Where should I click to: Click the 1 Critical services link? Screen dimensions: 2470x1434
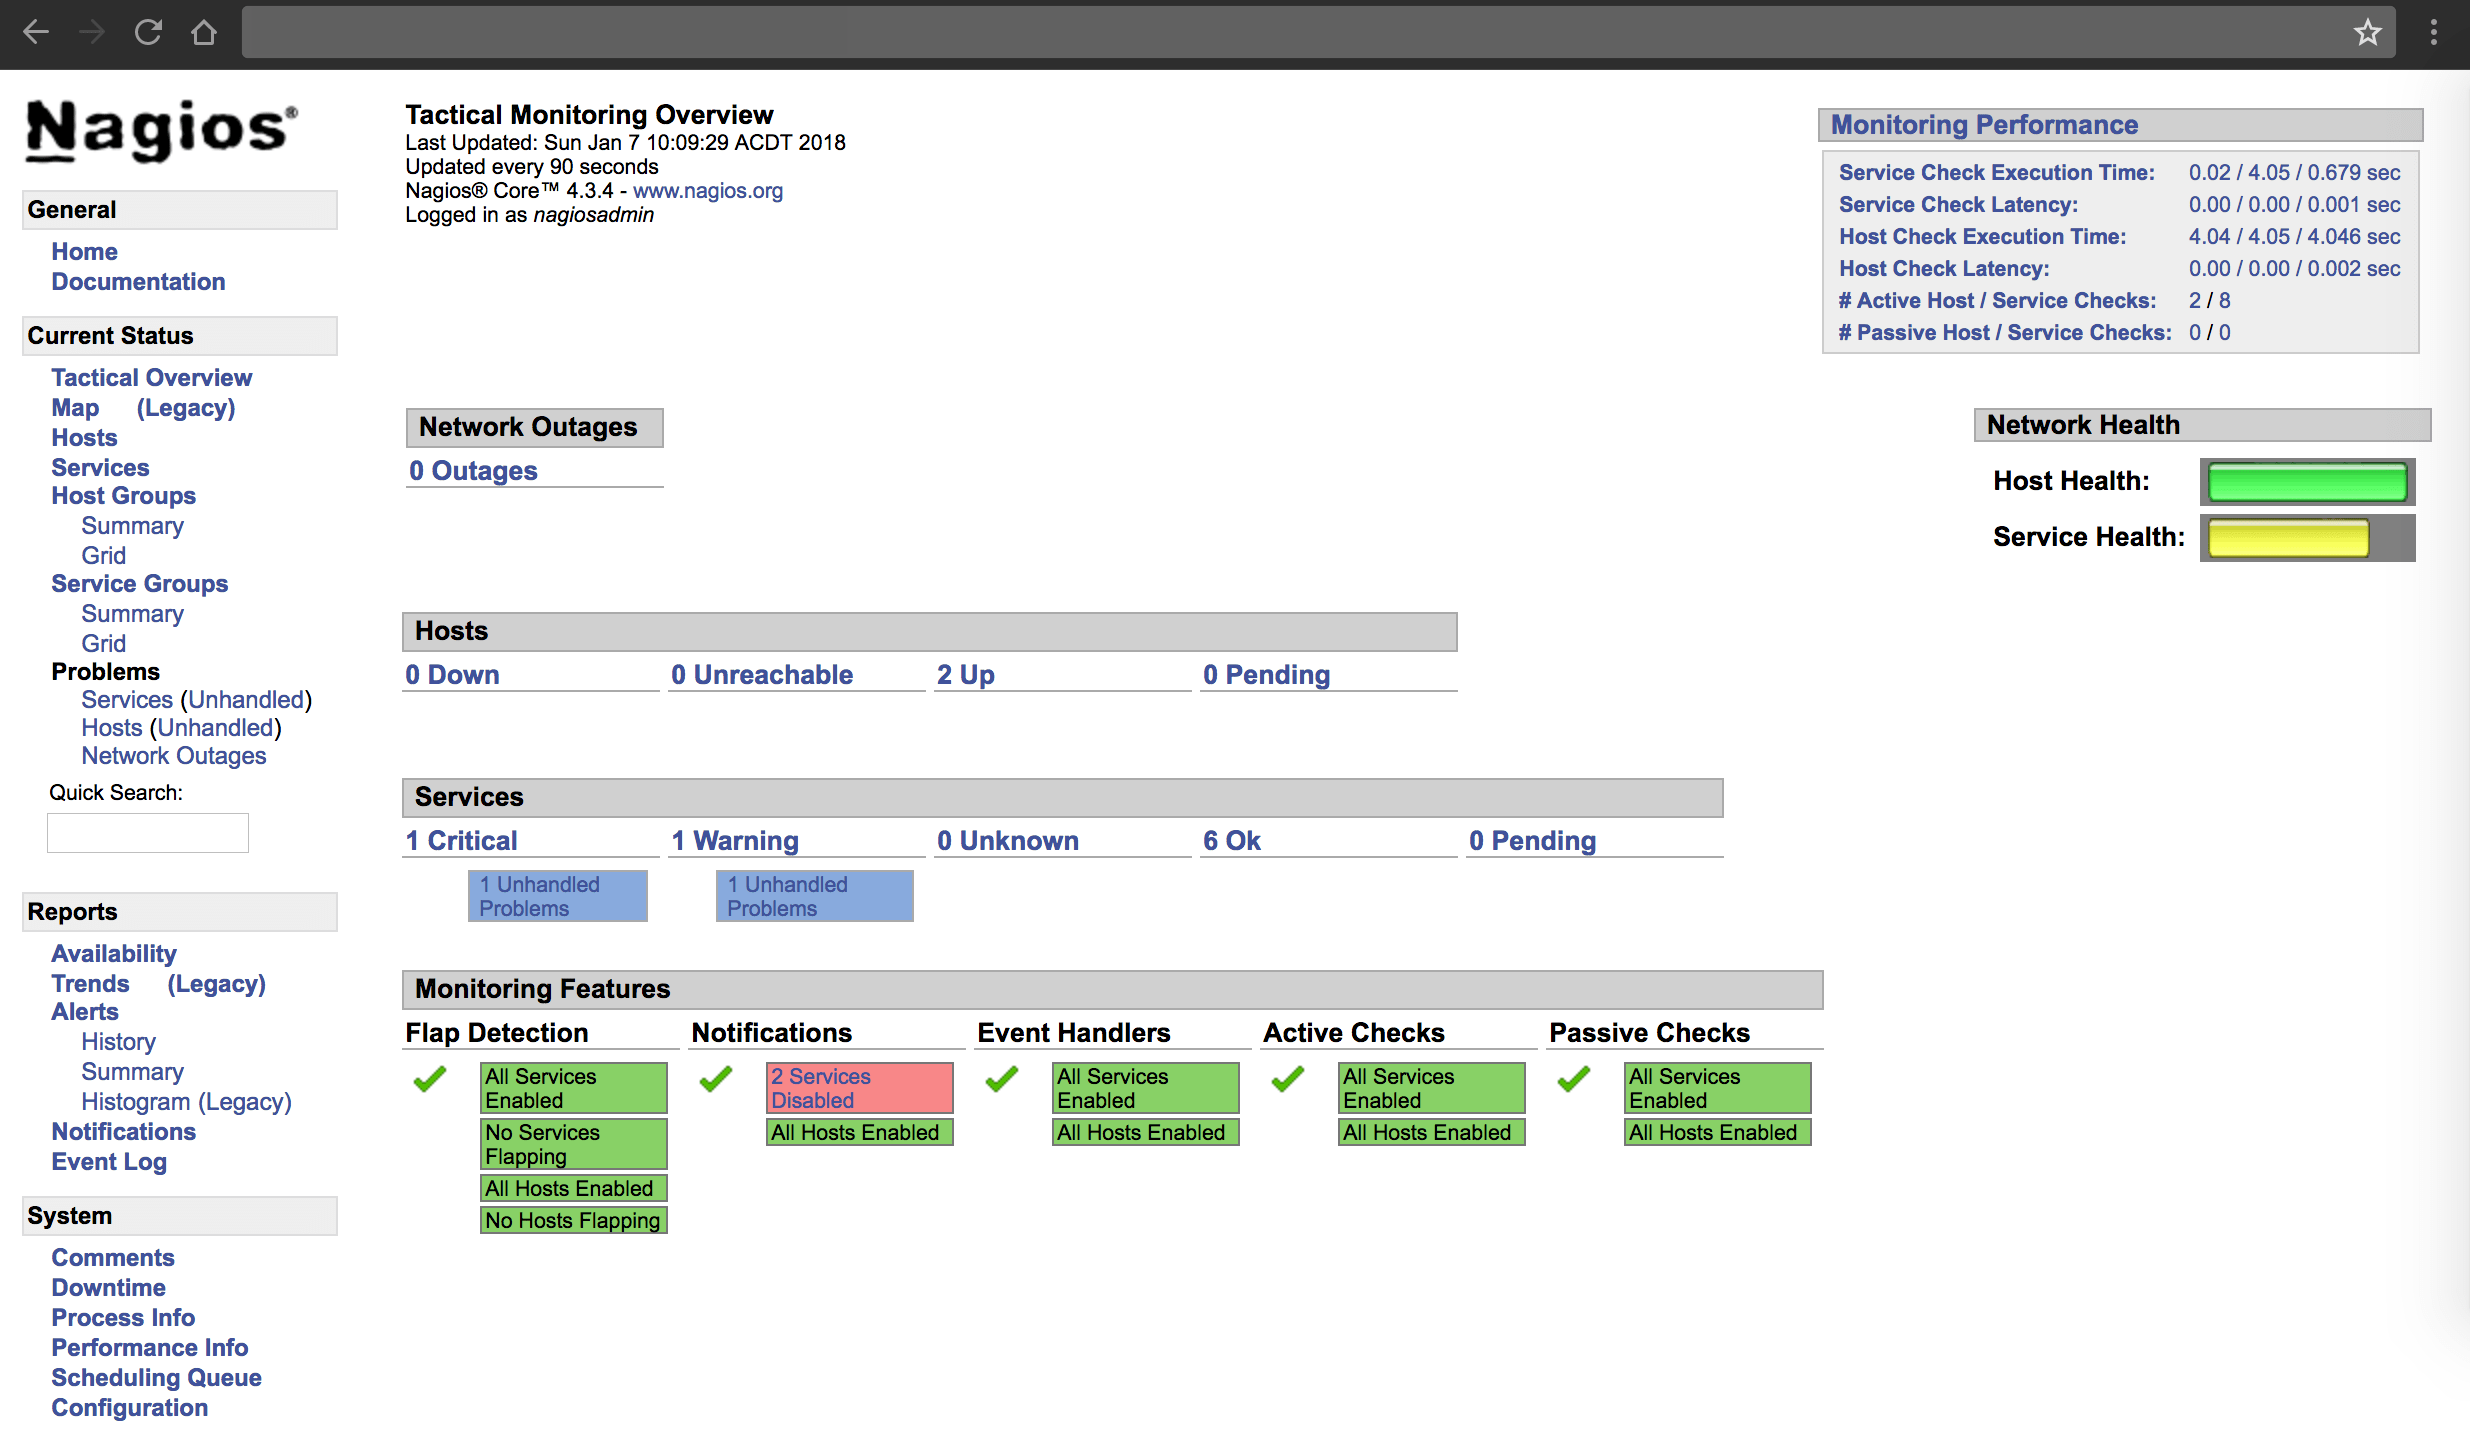pos(462,841)
